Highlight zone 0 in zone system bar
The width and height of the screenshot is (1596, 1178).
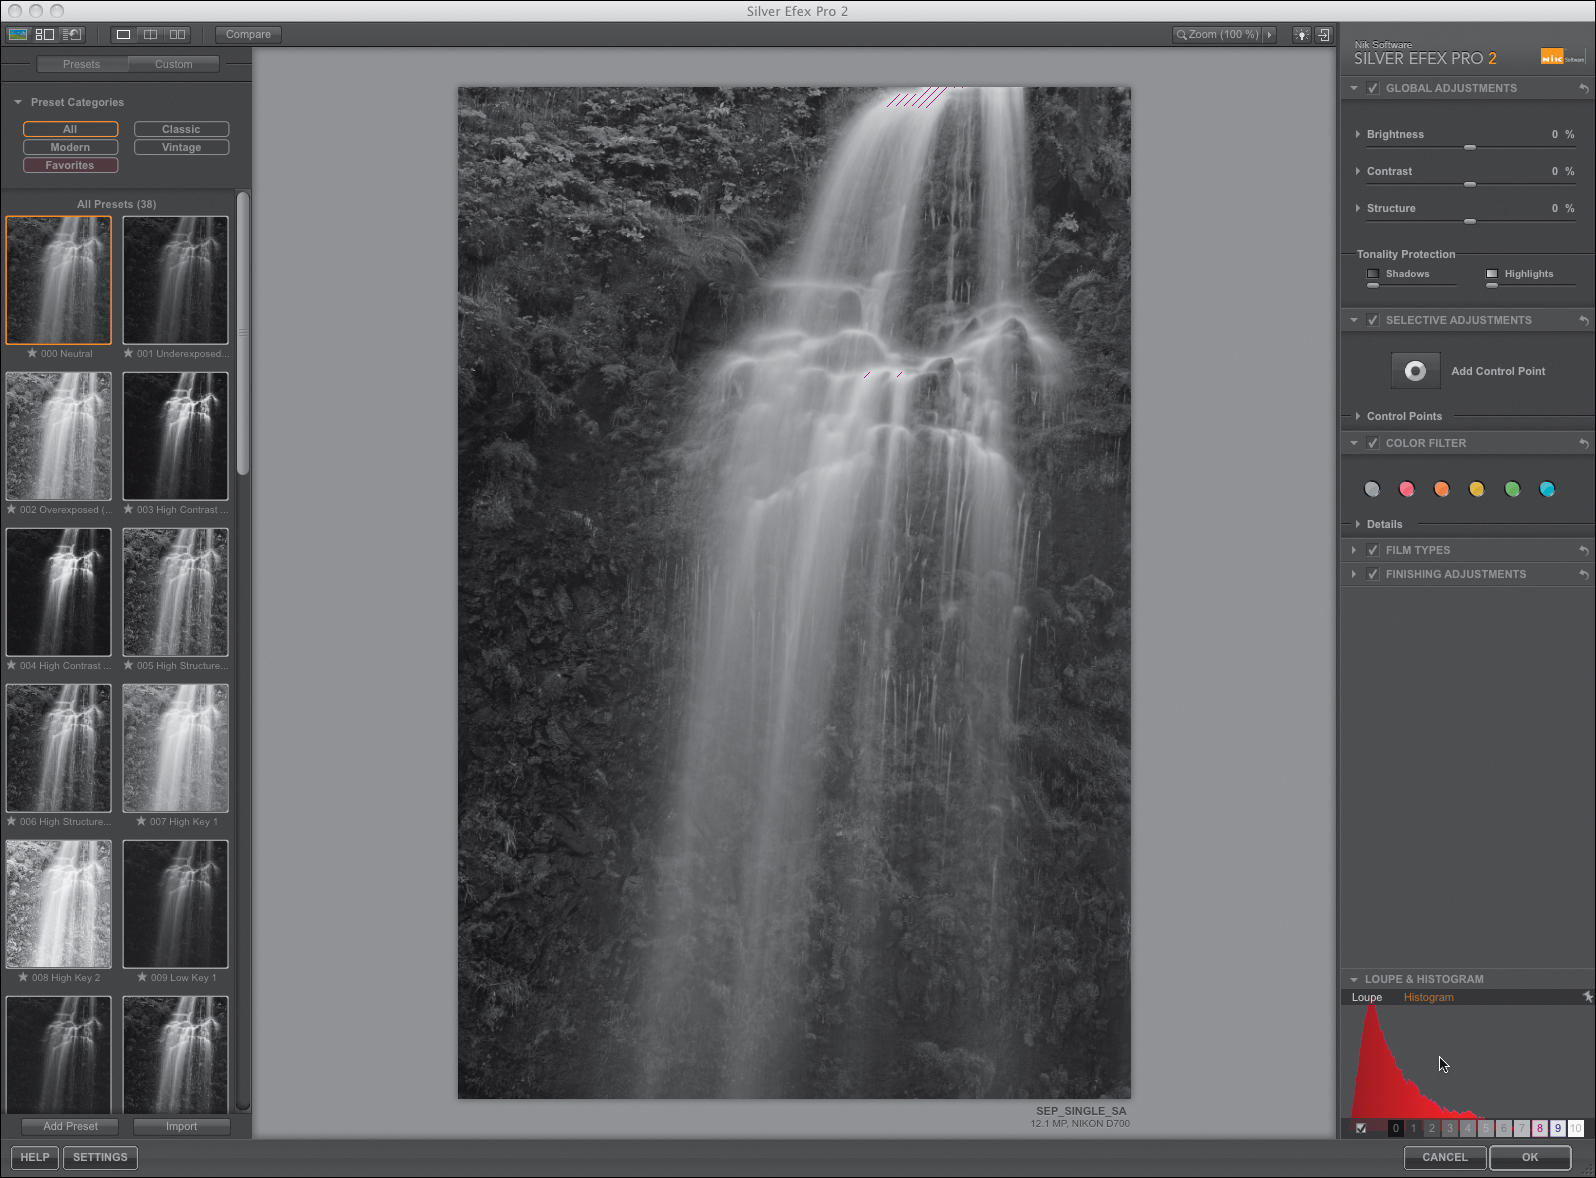point(1395,1128)
